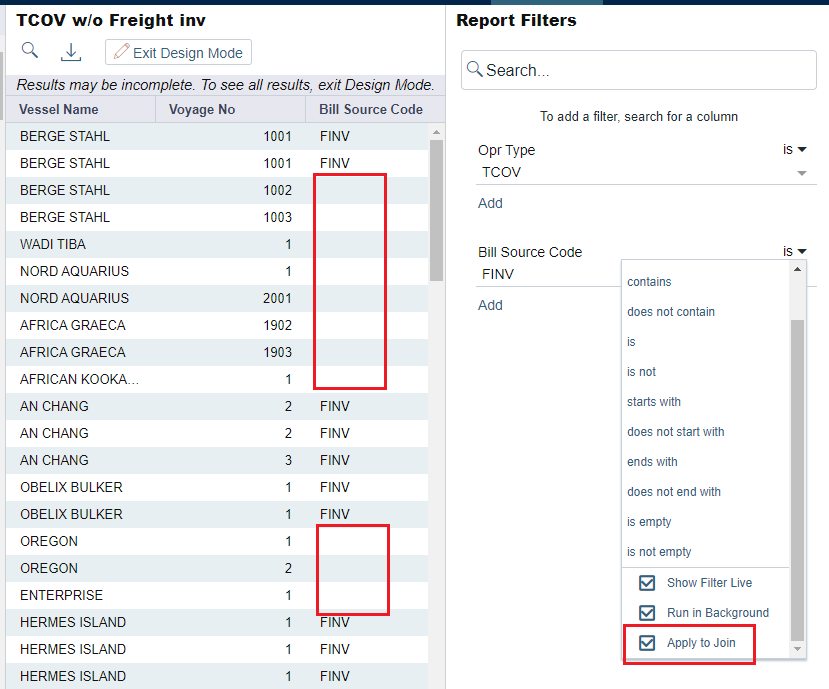Toggle the Show Filter Live checkbox
Screen dimensions: 829x689
pos(647,583)
